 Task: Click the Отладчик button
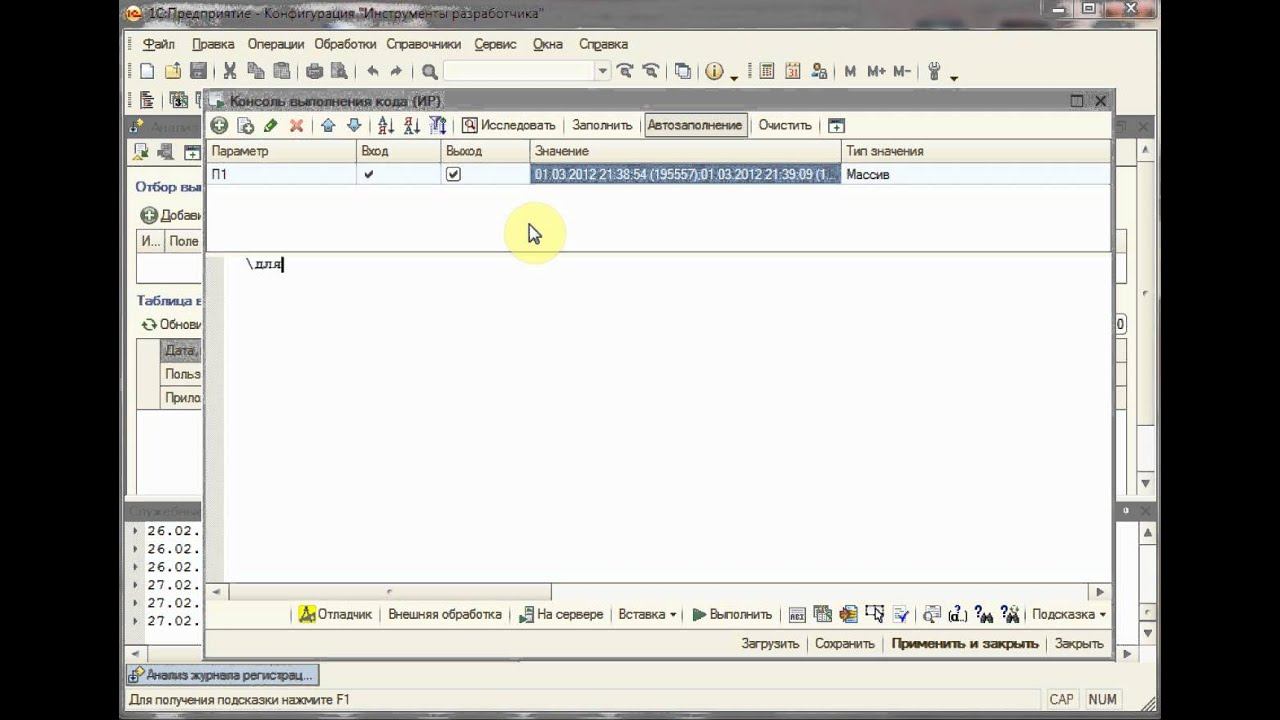(x=335, y=614)
